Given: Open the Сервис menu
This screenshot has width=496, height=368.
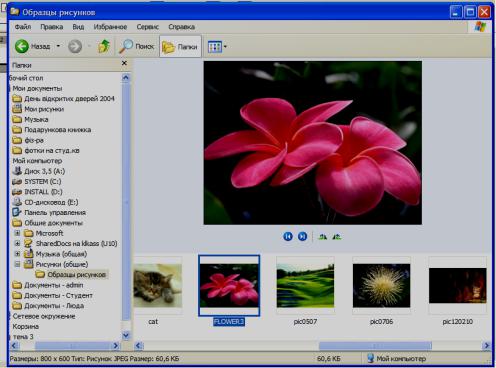Looking at the screenshot, I should [147, 27].
